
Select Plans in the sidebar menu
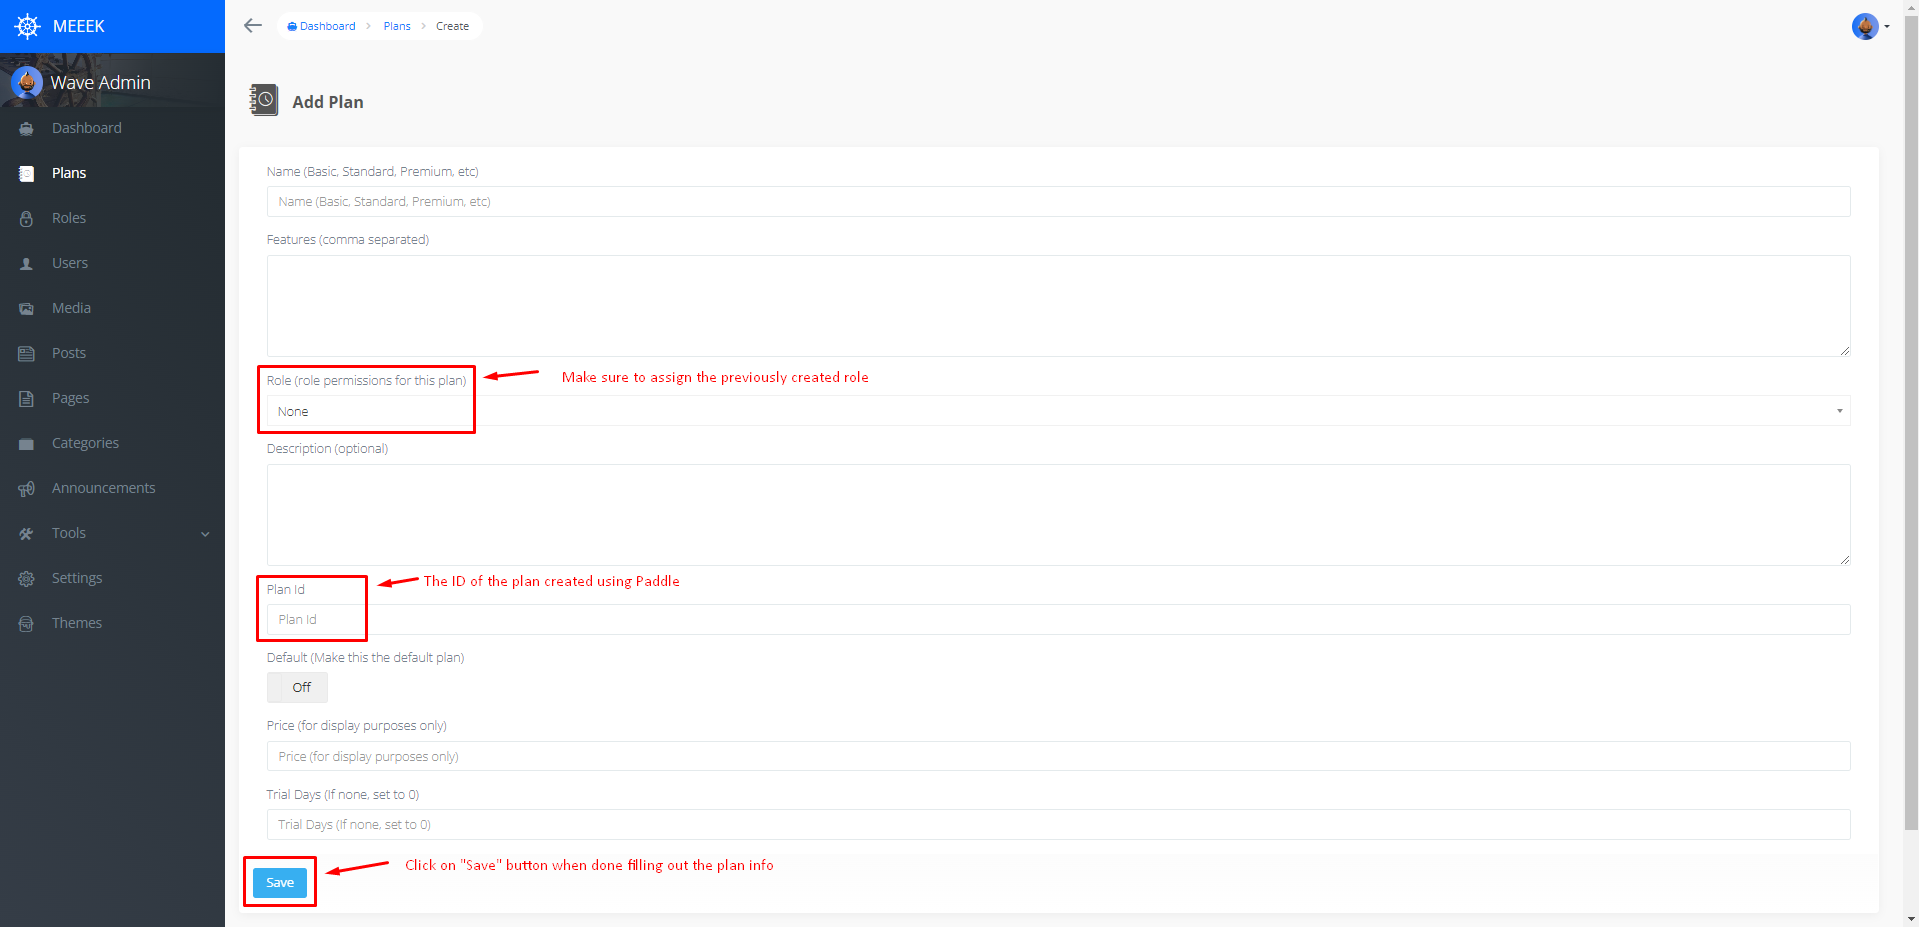point(69,173)
